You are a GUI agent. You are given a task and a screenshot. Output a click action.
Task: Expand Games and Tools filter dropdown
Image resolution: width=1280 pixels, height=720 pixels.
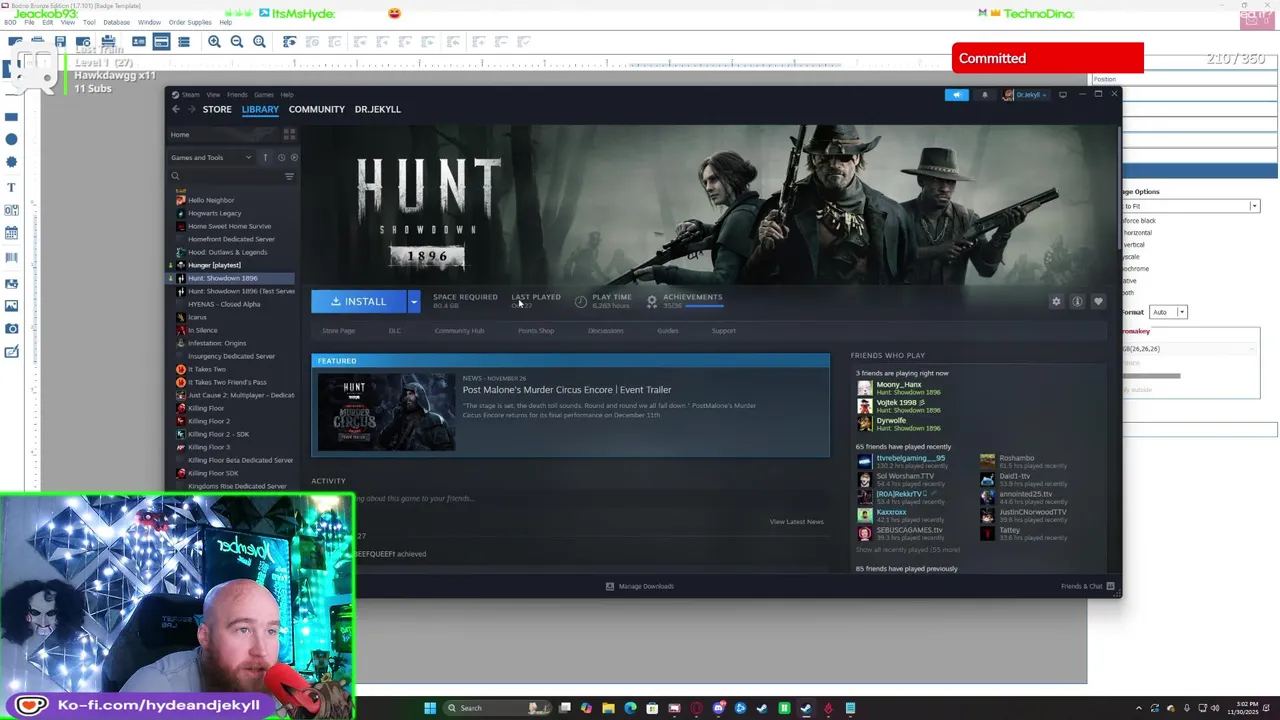pyautogui.click(x=212, y=157)
